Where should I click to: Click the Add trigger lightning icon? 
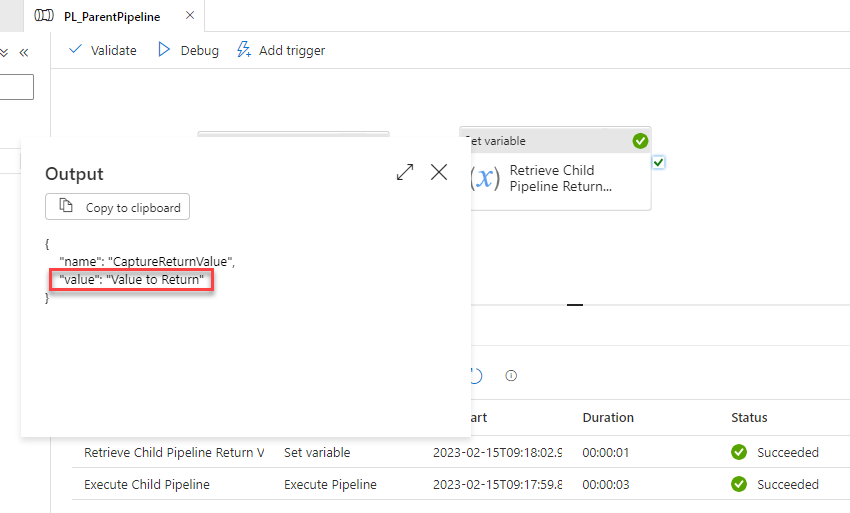[x=244, y=49]
